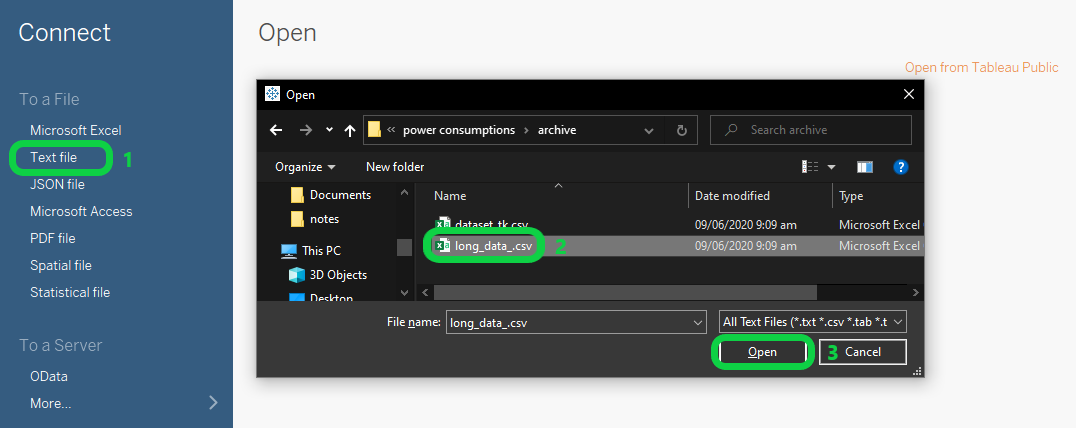The height and width of the screenshot is (428, 1076).
Task: Click 09/06/2020 date of dataset_tk.csv
Action: click(746, 224)
